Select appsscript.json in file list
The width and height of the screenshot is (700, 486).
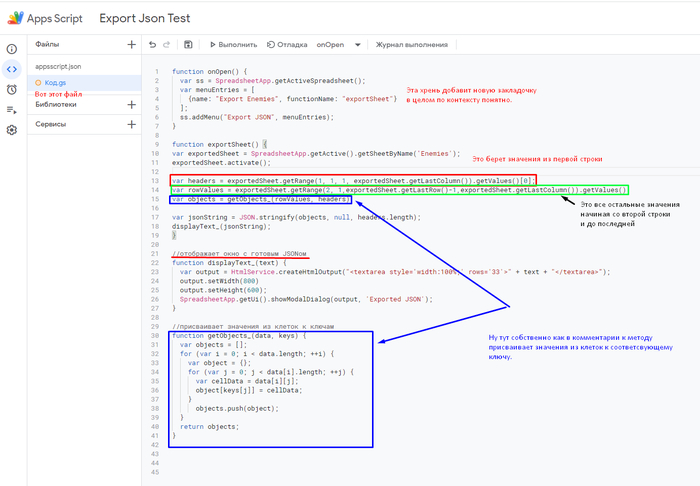(x=57, y=65)
